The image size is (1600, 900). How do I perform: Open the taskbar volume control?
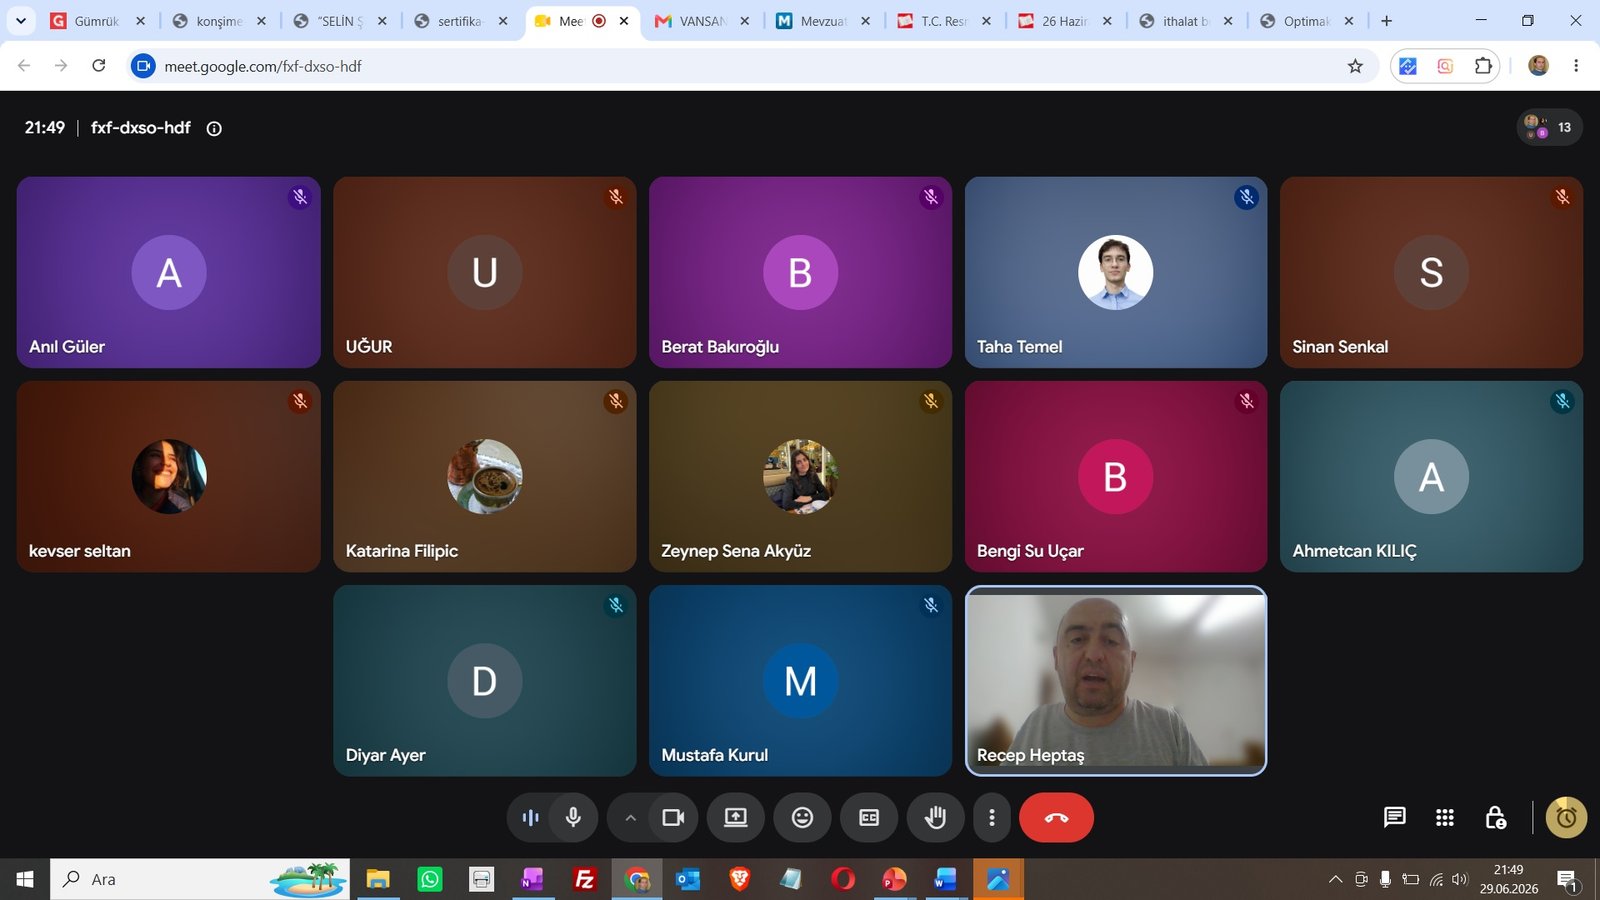tap(1460, 880)
